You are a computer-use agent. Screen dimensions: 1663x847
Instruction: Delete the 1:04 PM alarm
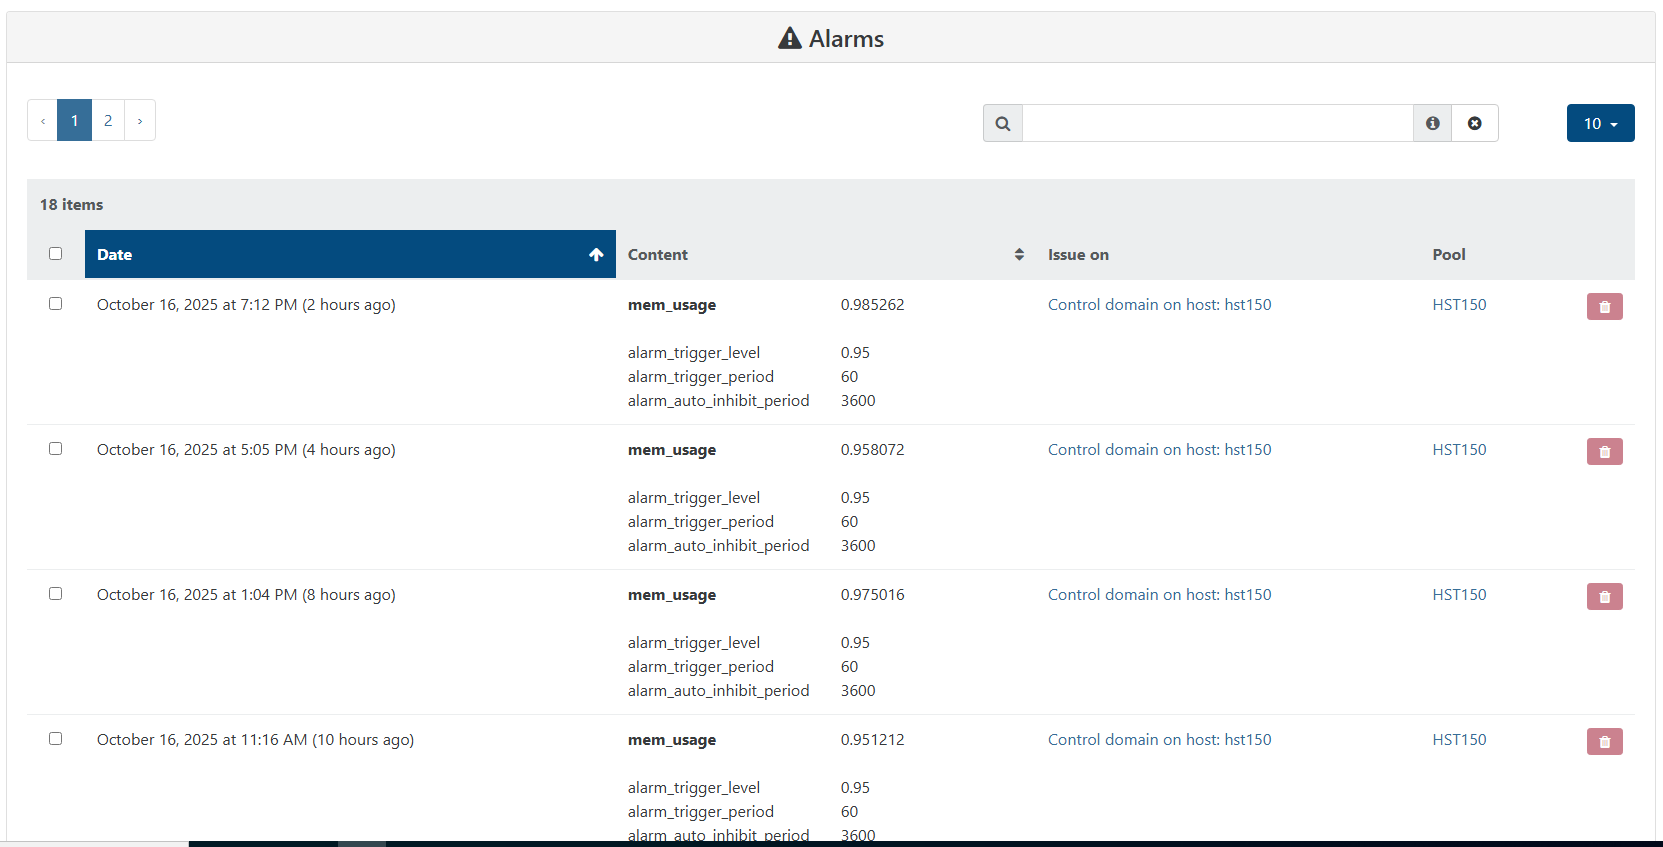click(1604, 597)
